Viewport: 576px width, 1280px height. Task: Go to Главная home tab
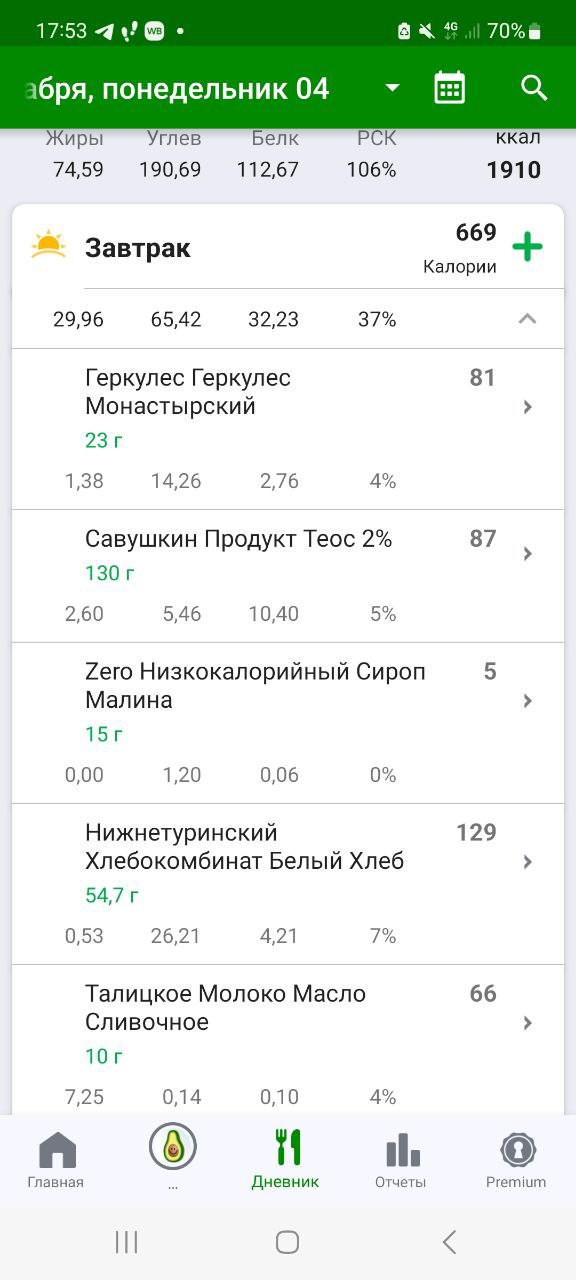[x=56, y=1160]
